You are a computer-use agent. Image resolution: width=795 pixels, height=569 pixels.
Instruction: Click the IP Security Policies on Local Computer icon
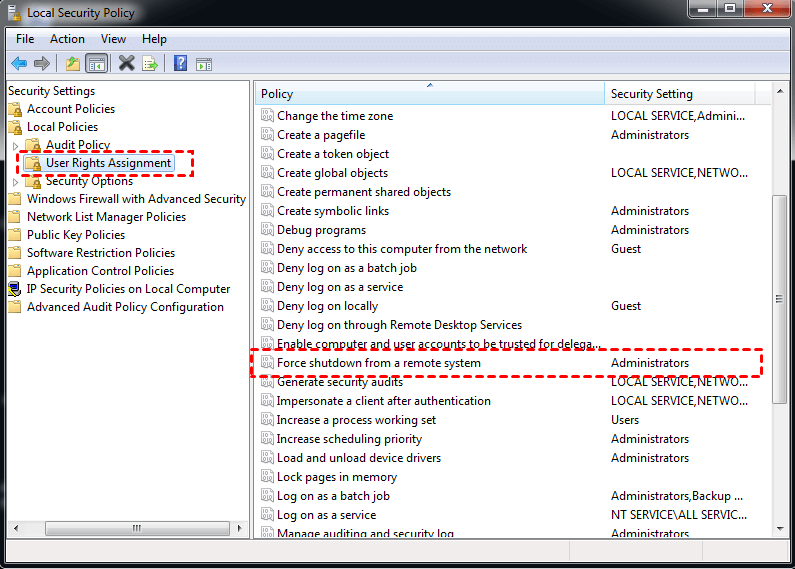coord(15,289)
